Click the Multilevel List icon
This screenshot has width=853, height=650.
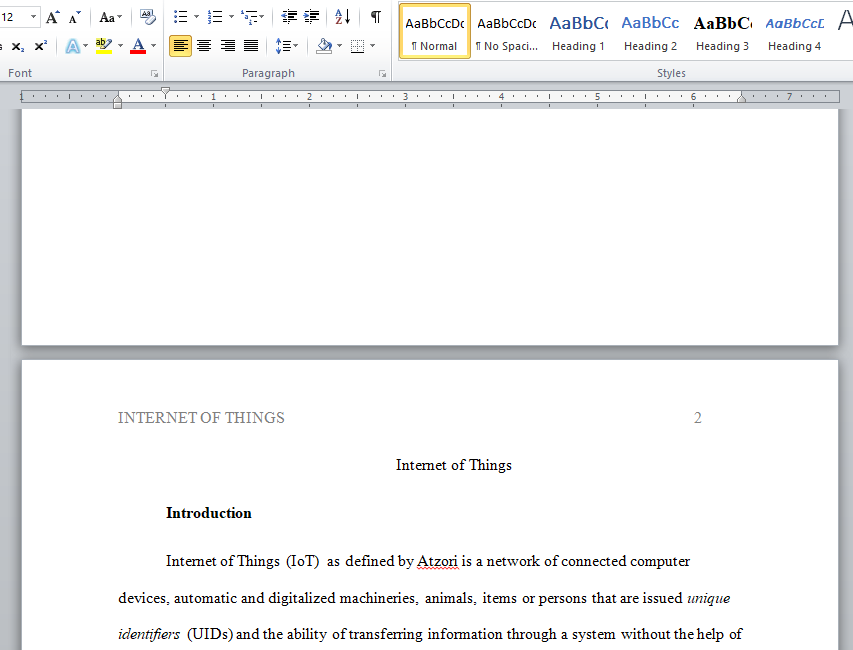point(249,17)
